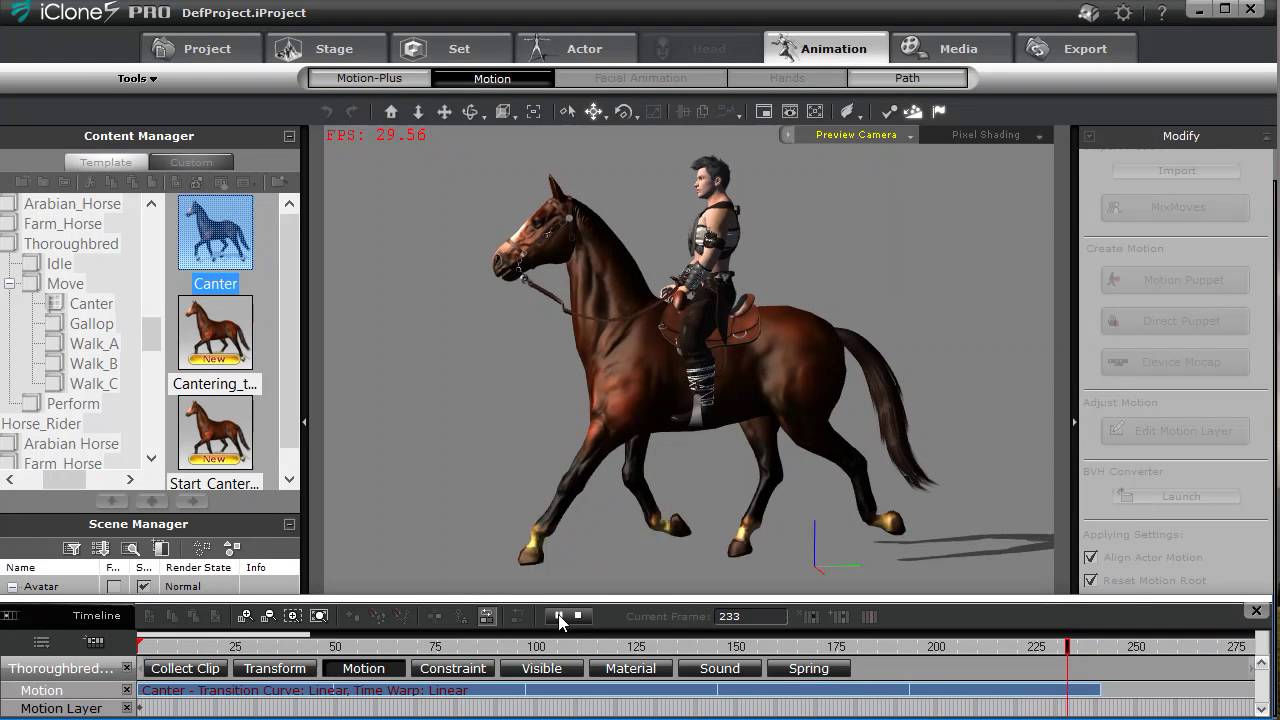Select the vertical move camera tool
Image resolution: width=1280 pixels, height=720 pixels.
pos(418,112)
